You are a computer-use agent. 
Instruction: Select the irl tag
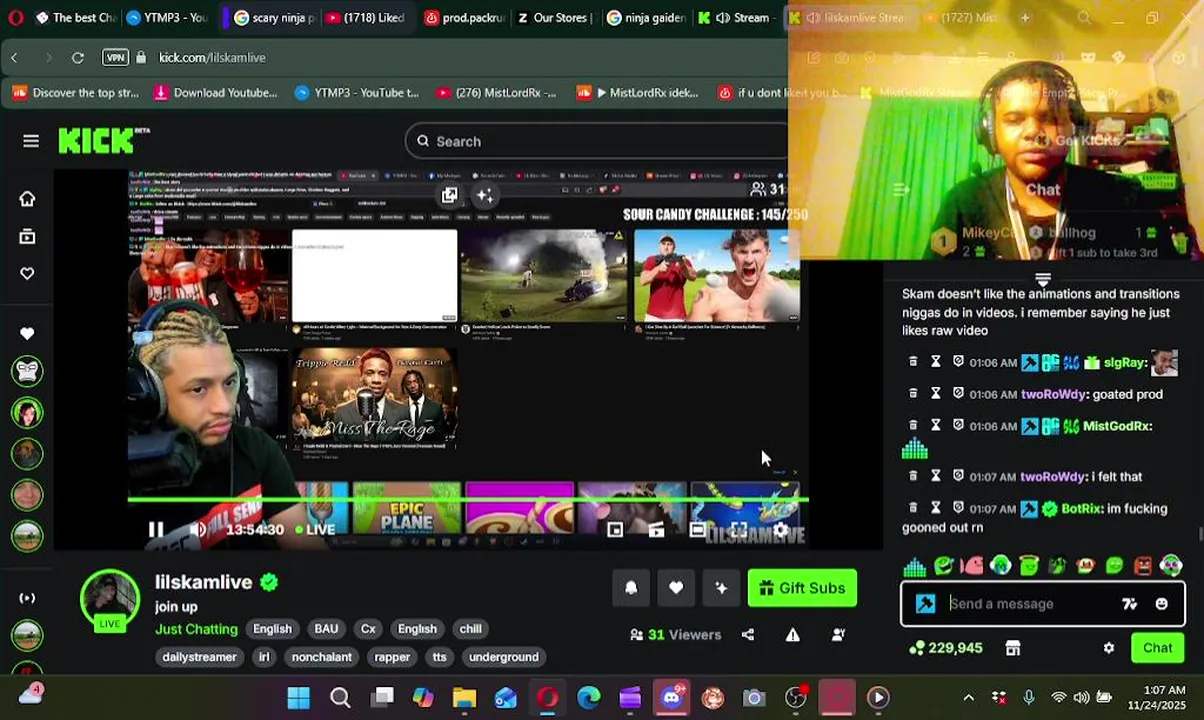point(264,657)
